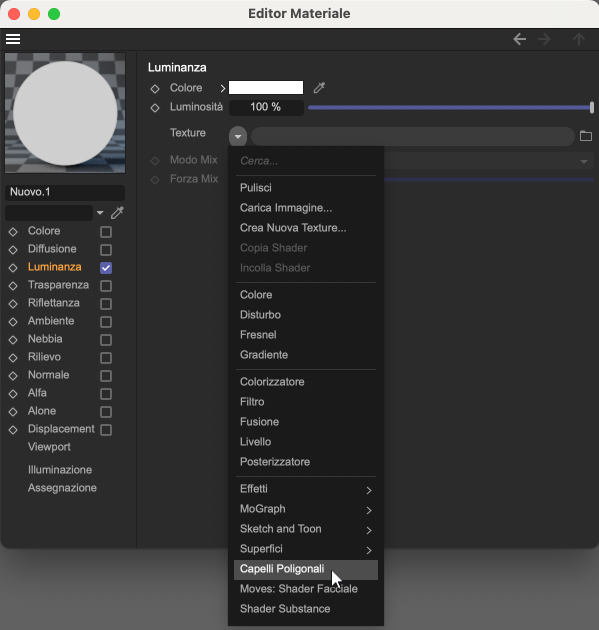Collapse the Texture shader dropdown arrow
The image size is (599, 630).
click(238, 136)
